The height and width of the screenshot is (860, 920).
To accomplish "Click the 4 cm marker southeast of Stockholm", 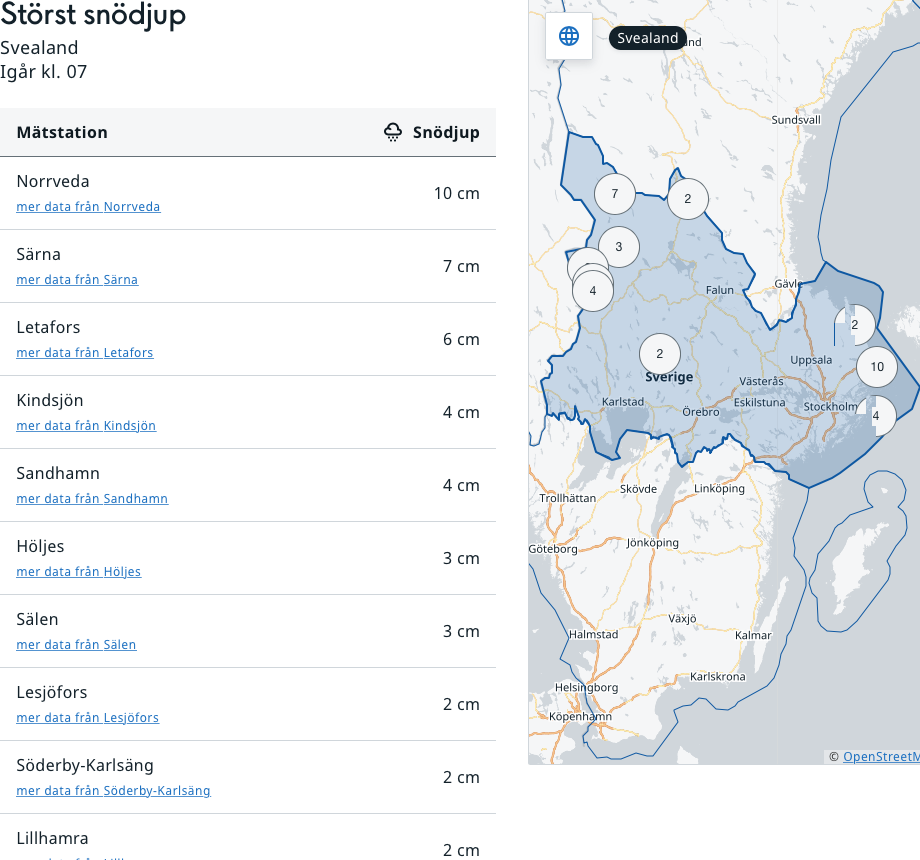I will point(877,415).
